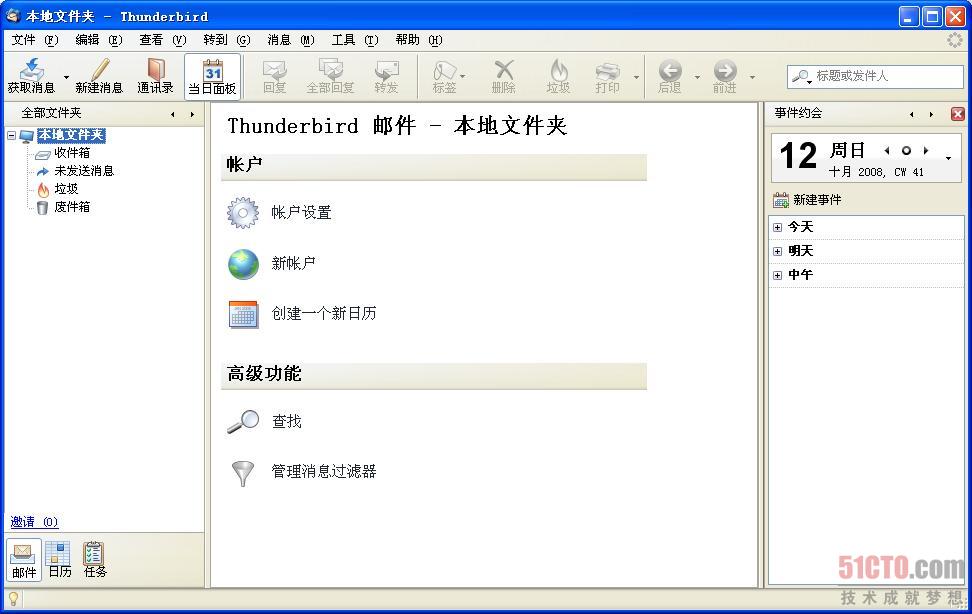Image resolution: width=972 pixels, height=614 pixels.
Task: Click the 标签 tag icon
Action: (444, 69)
